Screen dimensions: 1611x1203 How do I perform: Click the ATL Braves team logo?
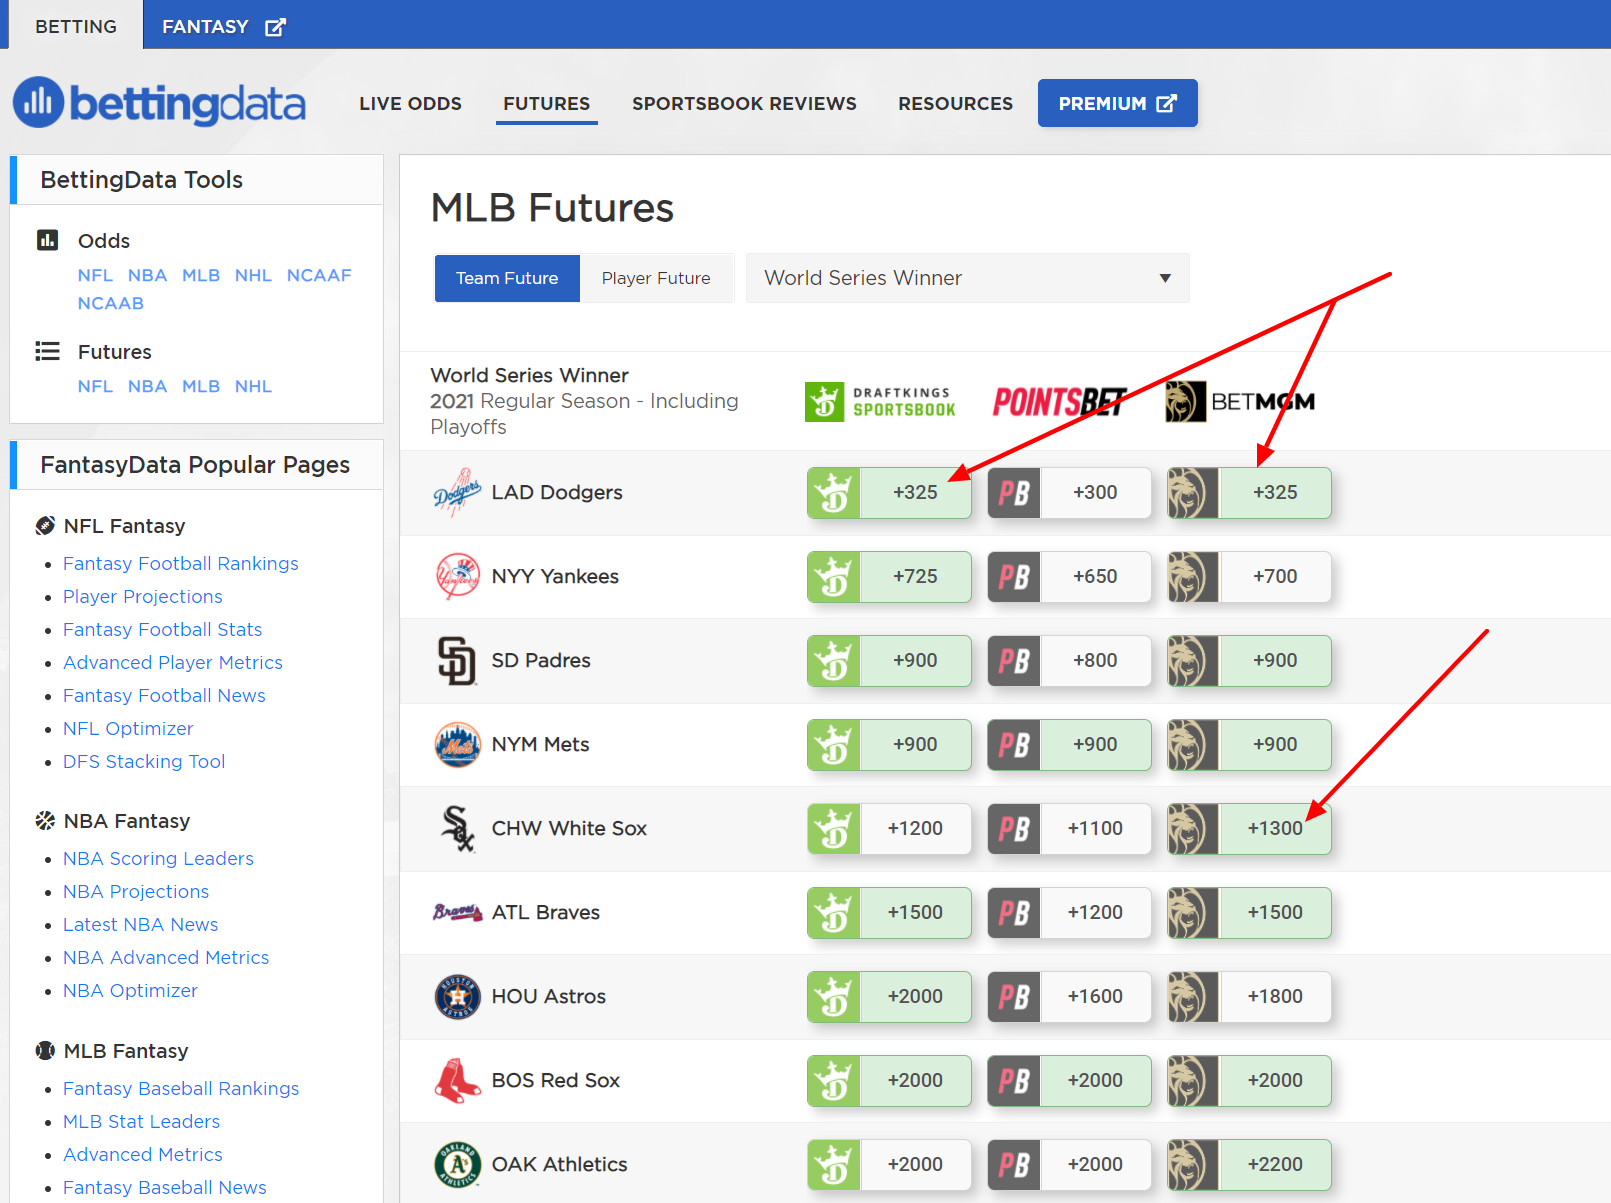point(457,912)
